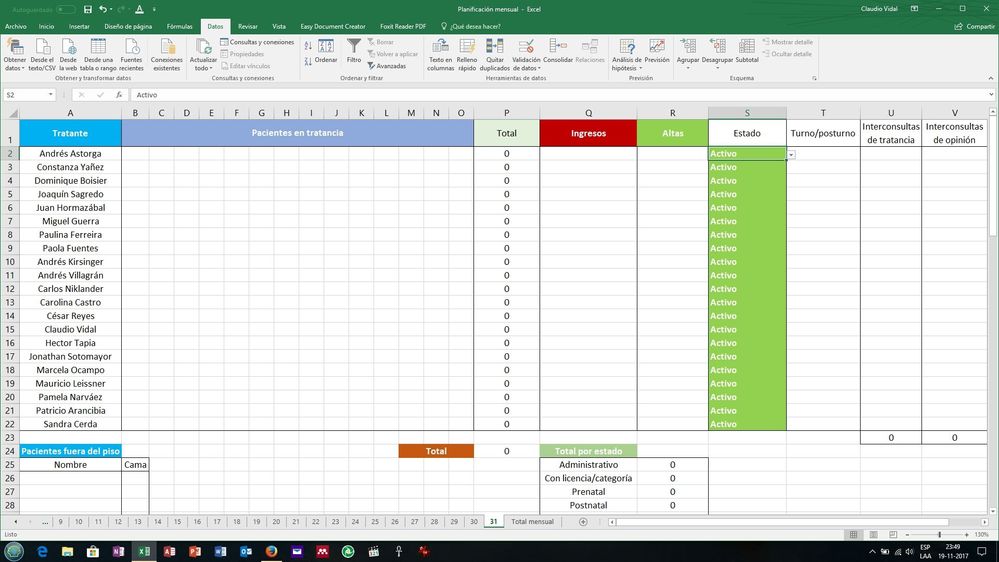This screenshot has width=999, height=562.
Task: Toggle the Filtro funnel icon
Action: pos(354,50)
